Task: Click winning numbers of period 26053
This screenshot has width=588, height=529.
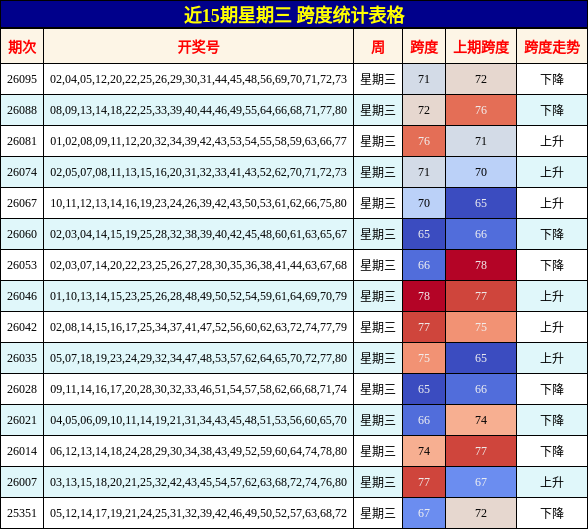Action: tap(198, 265)
